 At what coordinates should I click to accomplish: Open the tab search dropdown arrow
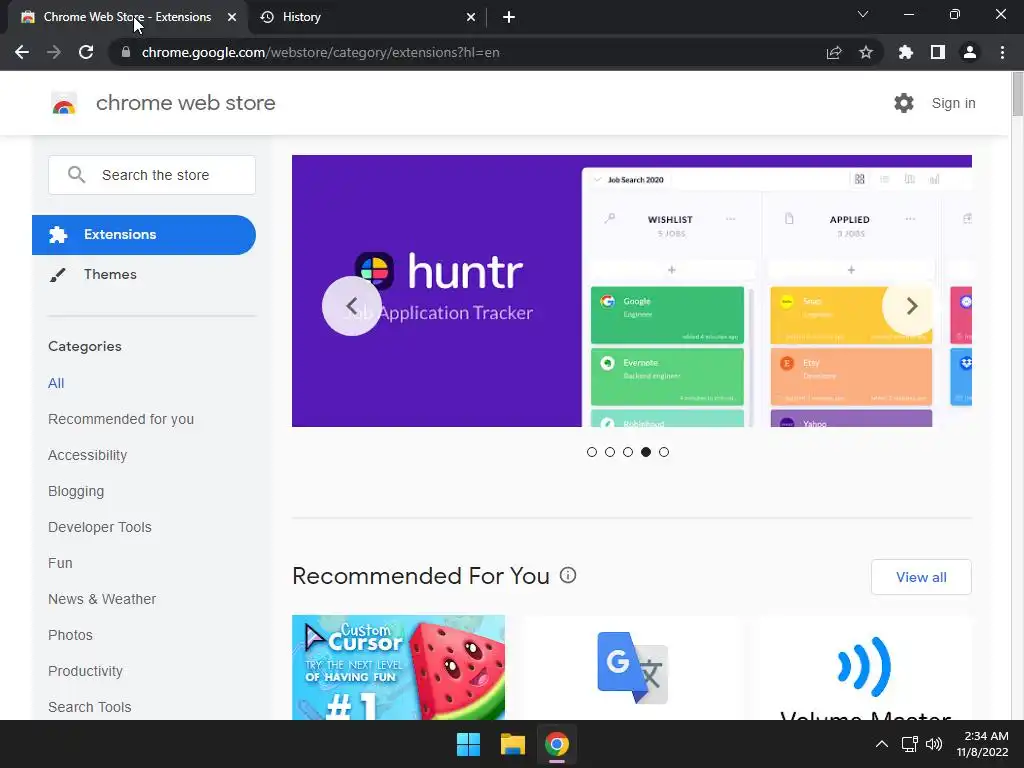point(863,14)
